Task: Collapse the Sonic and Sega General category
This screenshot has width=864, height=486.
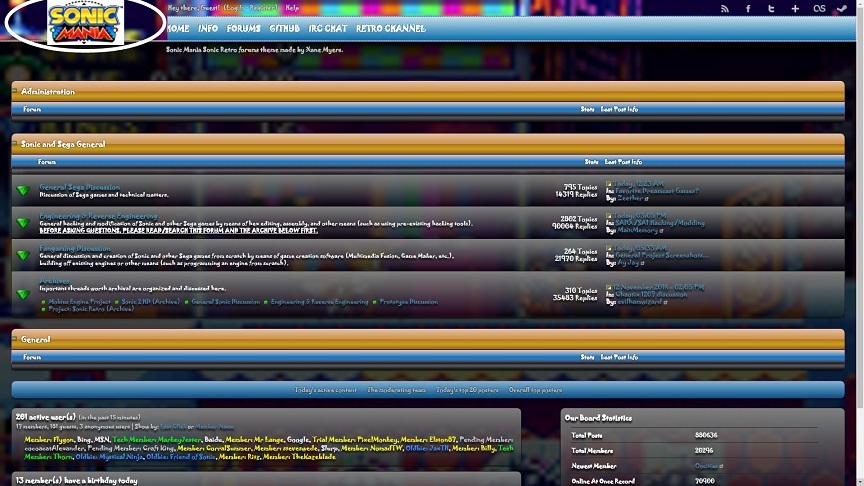Action: tap(15, 143)
